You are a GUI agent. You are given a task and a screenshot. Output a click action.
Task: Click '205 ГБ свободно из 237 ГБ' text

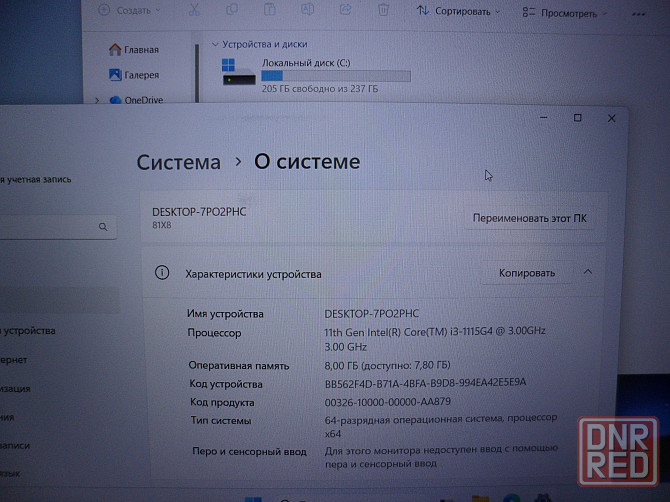tap(320, 89)
